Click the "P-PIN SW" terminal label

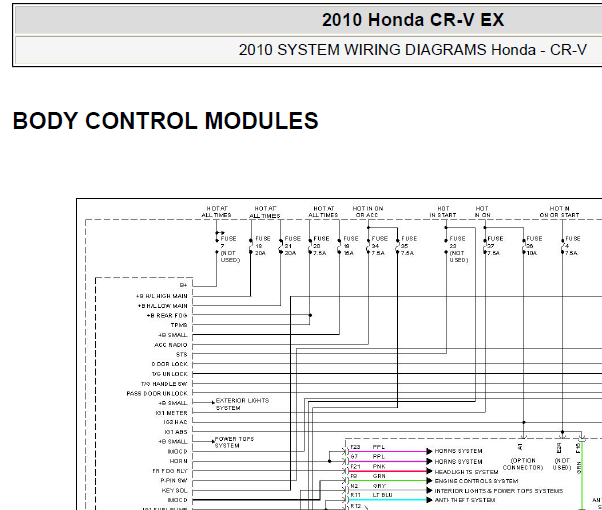click(x=174, y=481)
